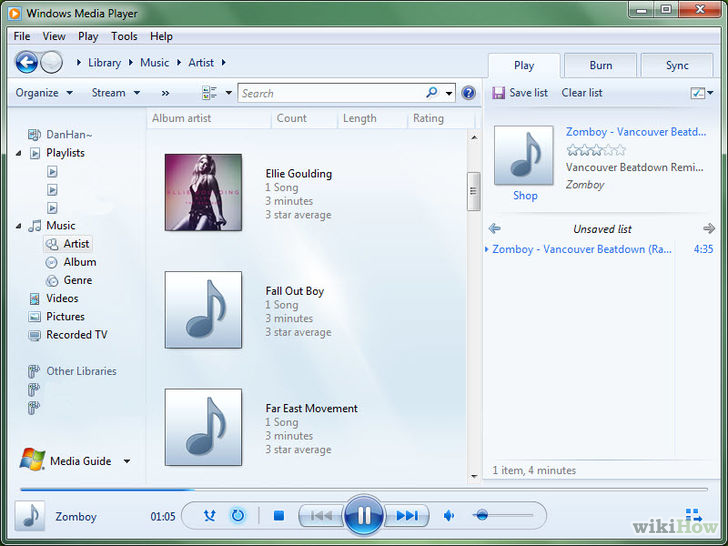Switch to the Sync tab
728x546 pixels.
point(677,65)
